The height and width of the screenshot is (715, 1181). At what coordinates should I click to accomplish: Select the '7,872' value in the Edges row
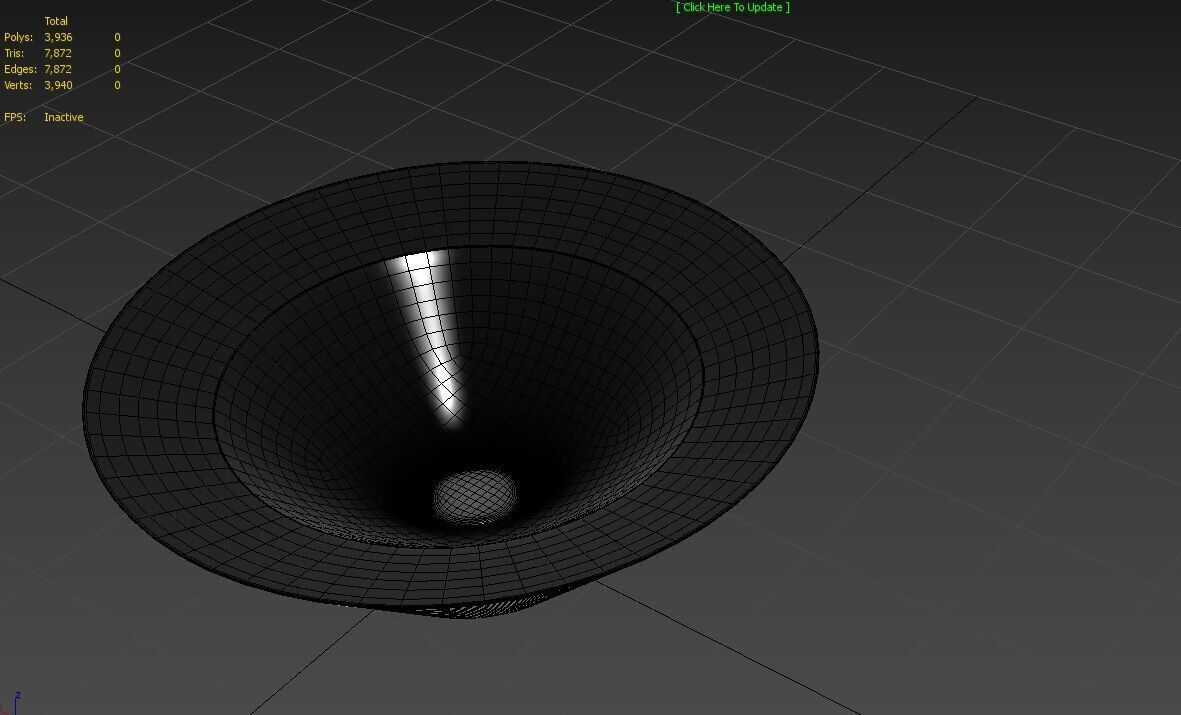58,69
